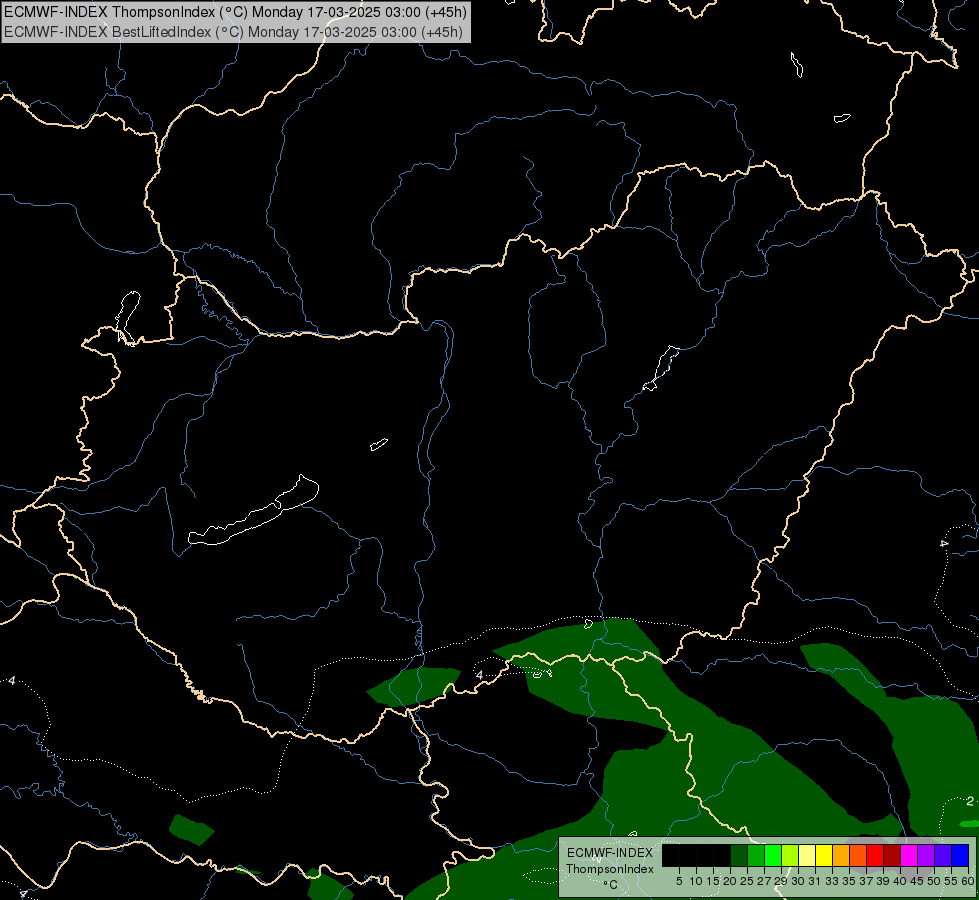This screenshot has width=979, height=900.
Task: Click the legend scale value 27
Action: (x=764, y=881)
